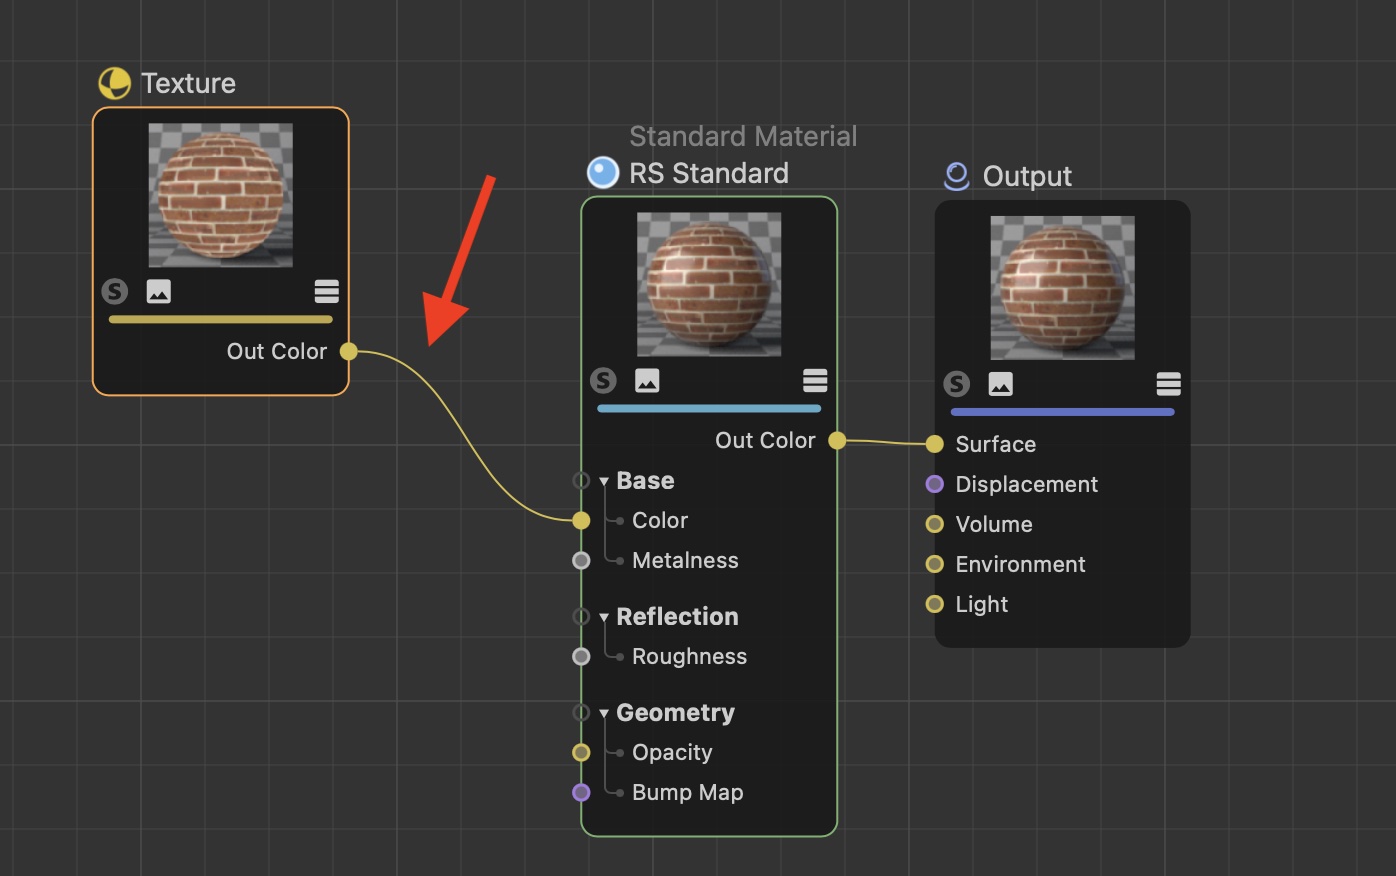1396x876 pixels.
Task: Click the solo S icon on Texture node
Action: [x=115, y=291]
